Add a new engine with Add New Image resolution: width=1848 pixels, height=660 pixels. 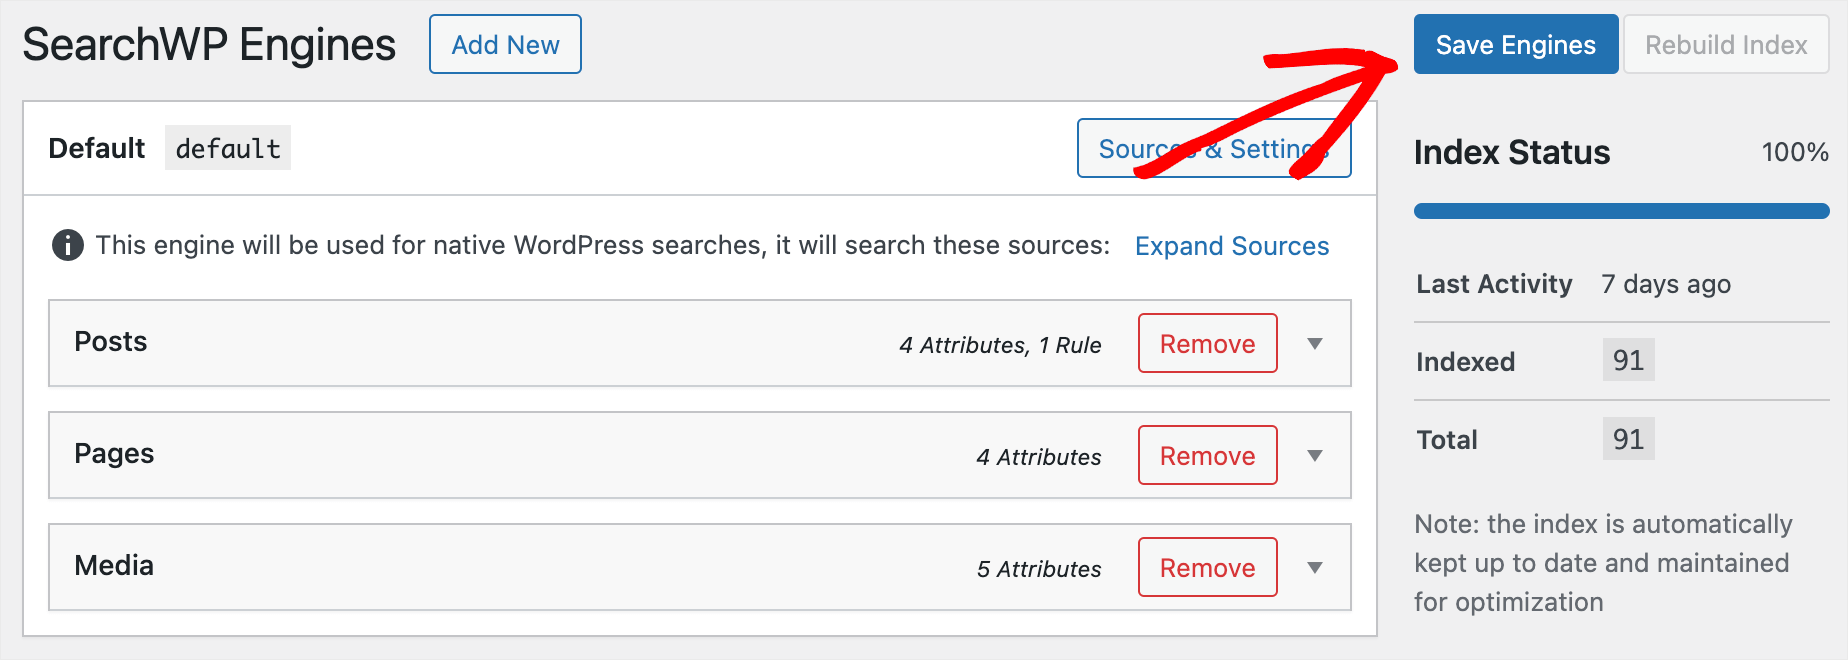[505, 44]
